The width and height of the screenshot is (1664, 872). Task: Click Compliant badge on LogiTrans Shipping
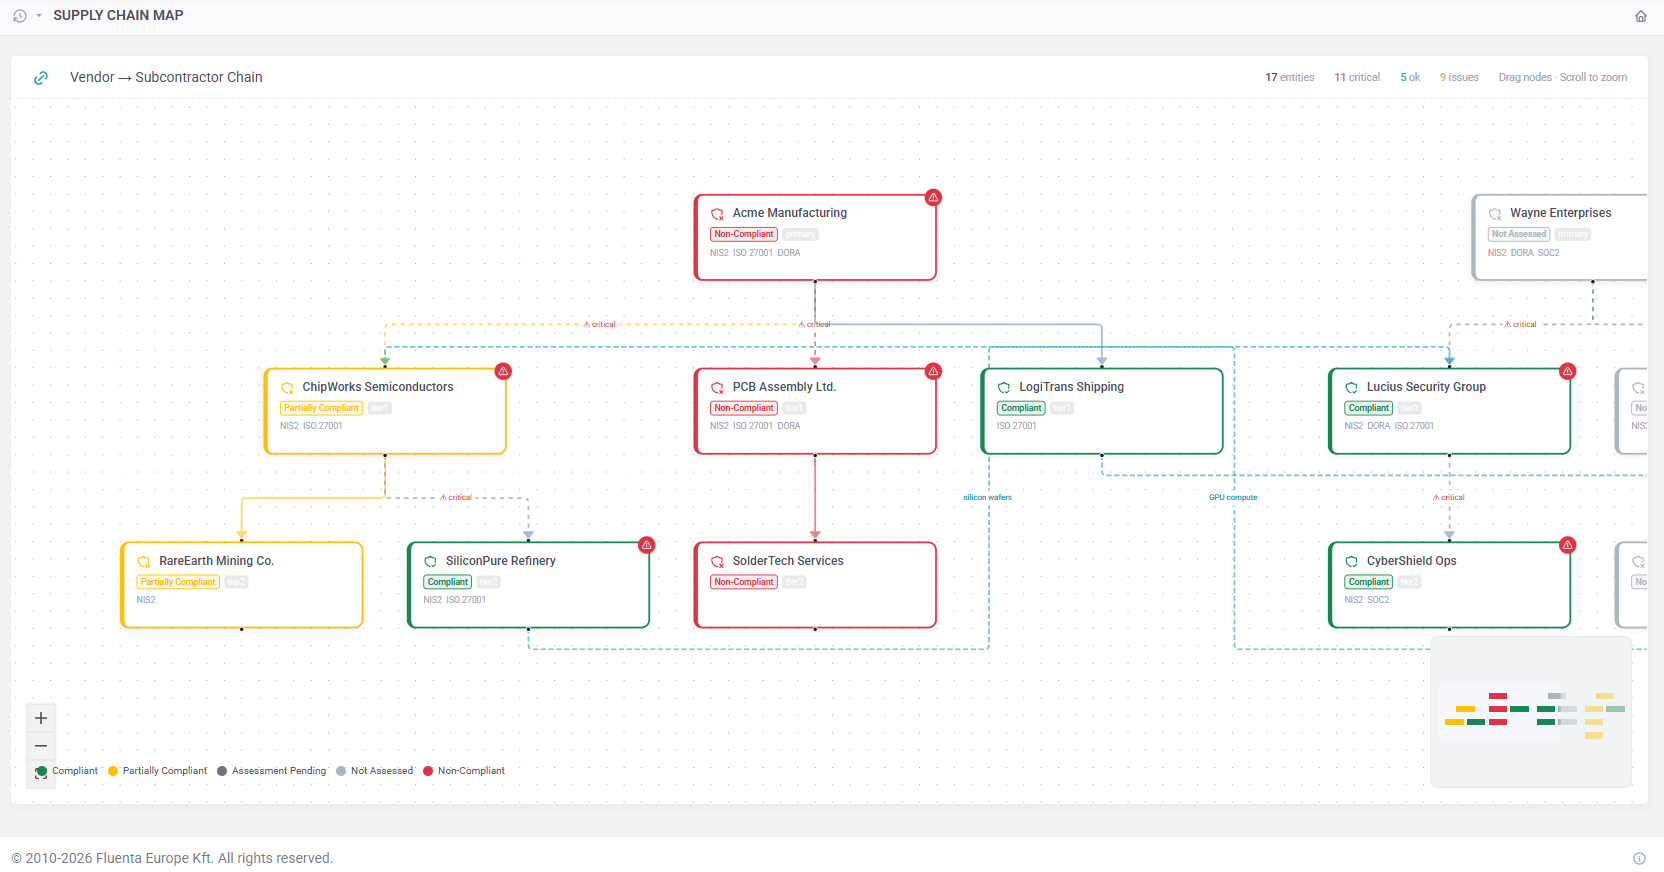pyautogui.click(x=1021, y=408)
